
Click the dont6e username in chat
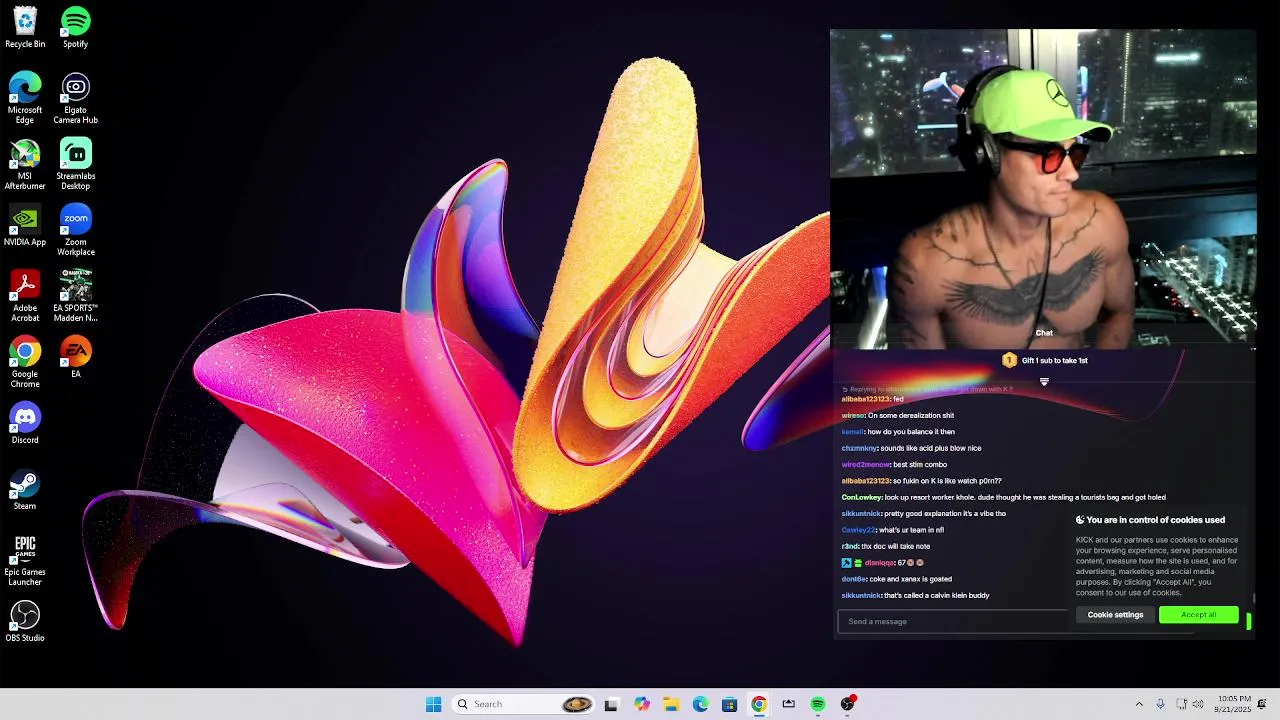[x=854, y=579]
